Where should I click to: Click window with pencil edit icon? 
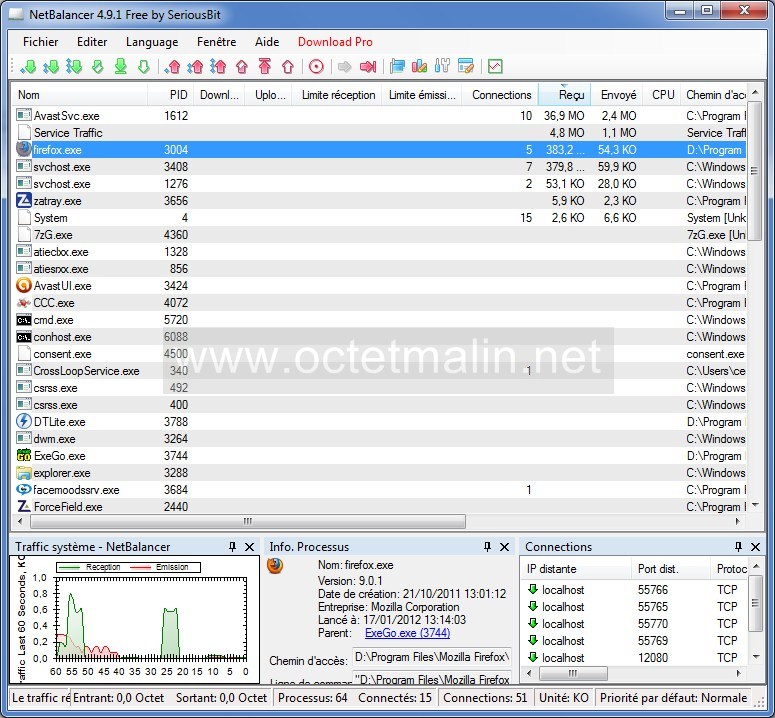[x=466, y=66]
